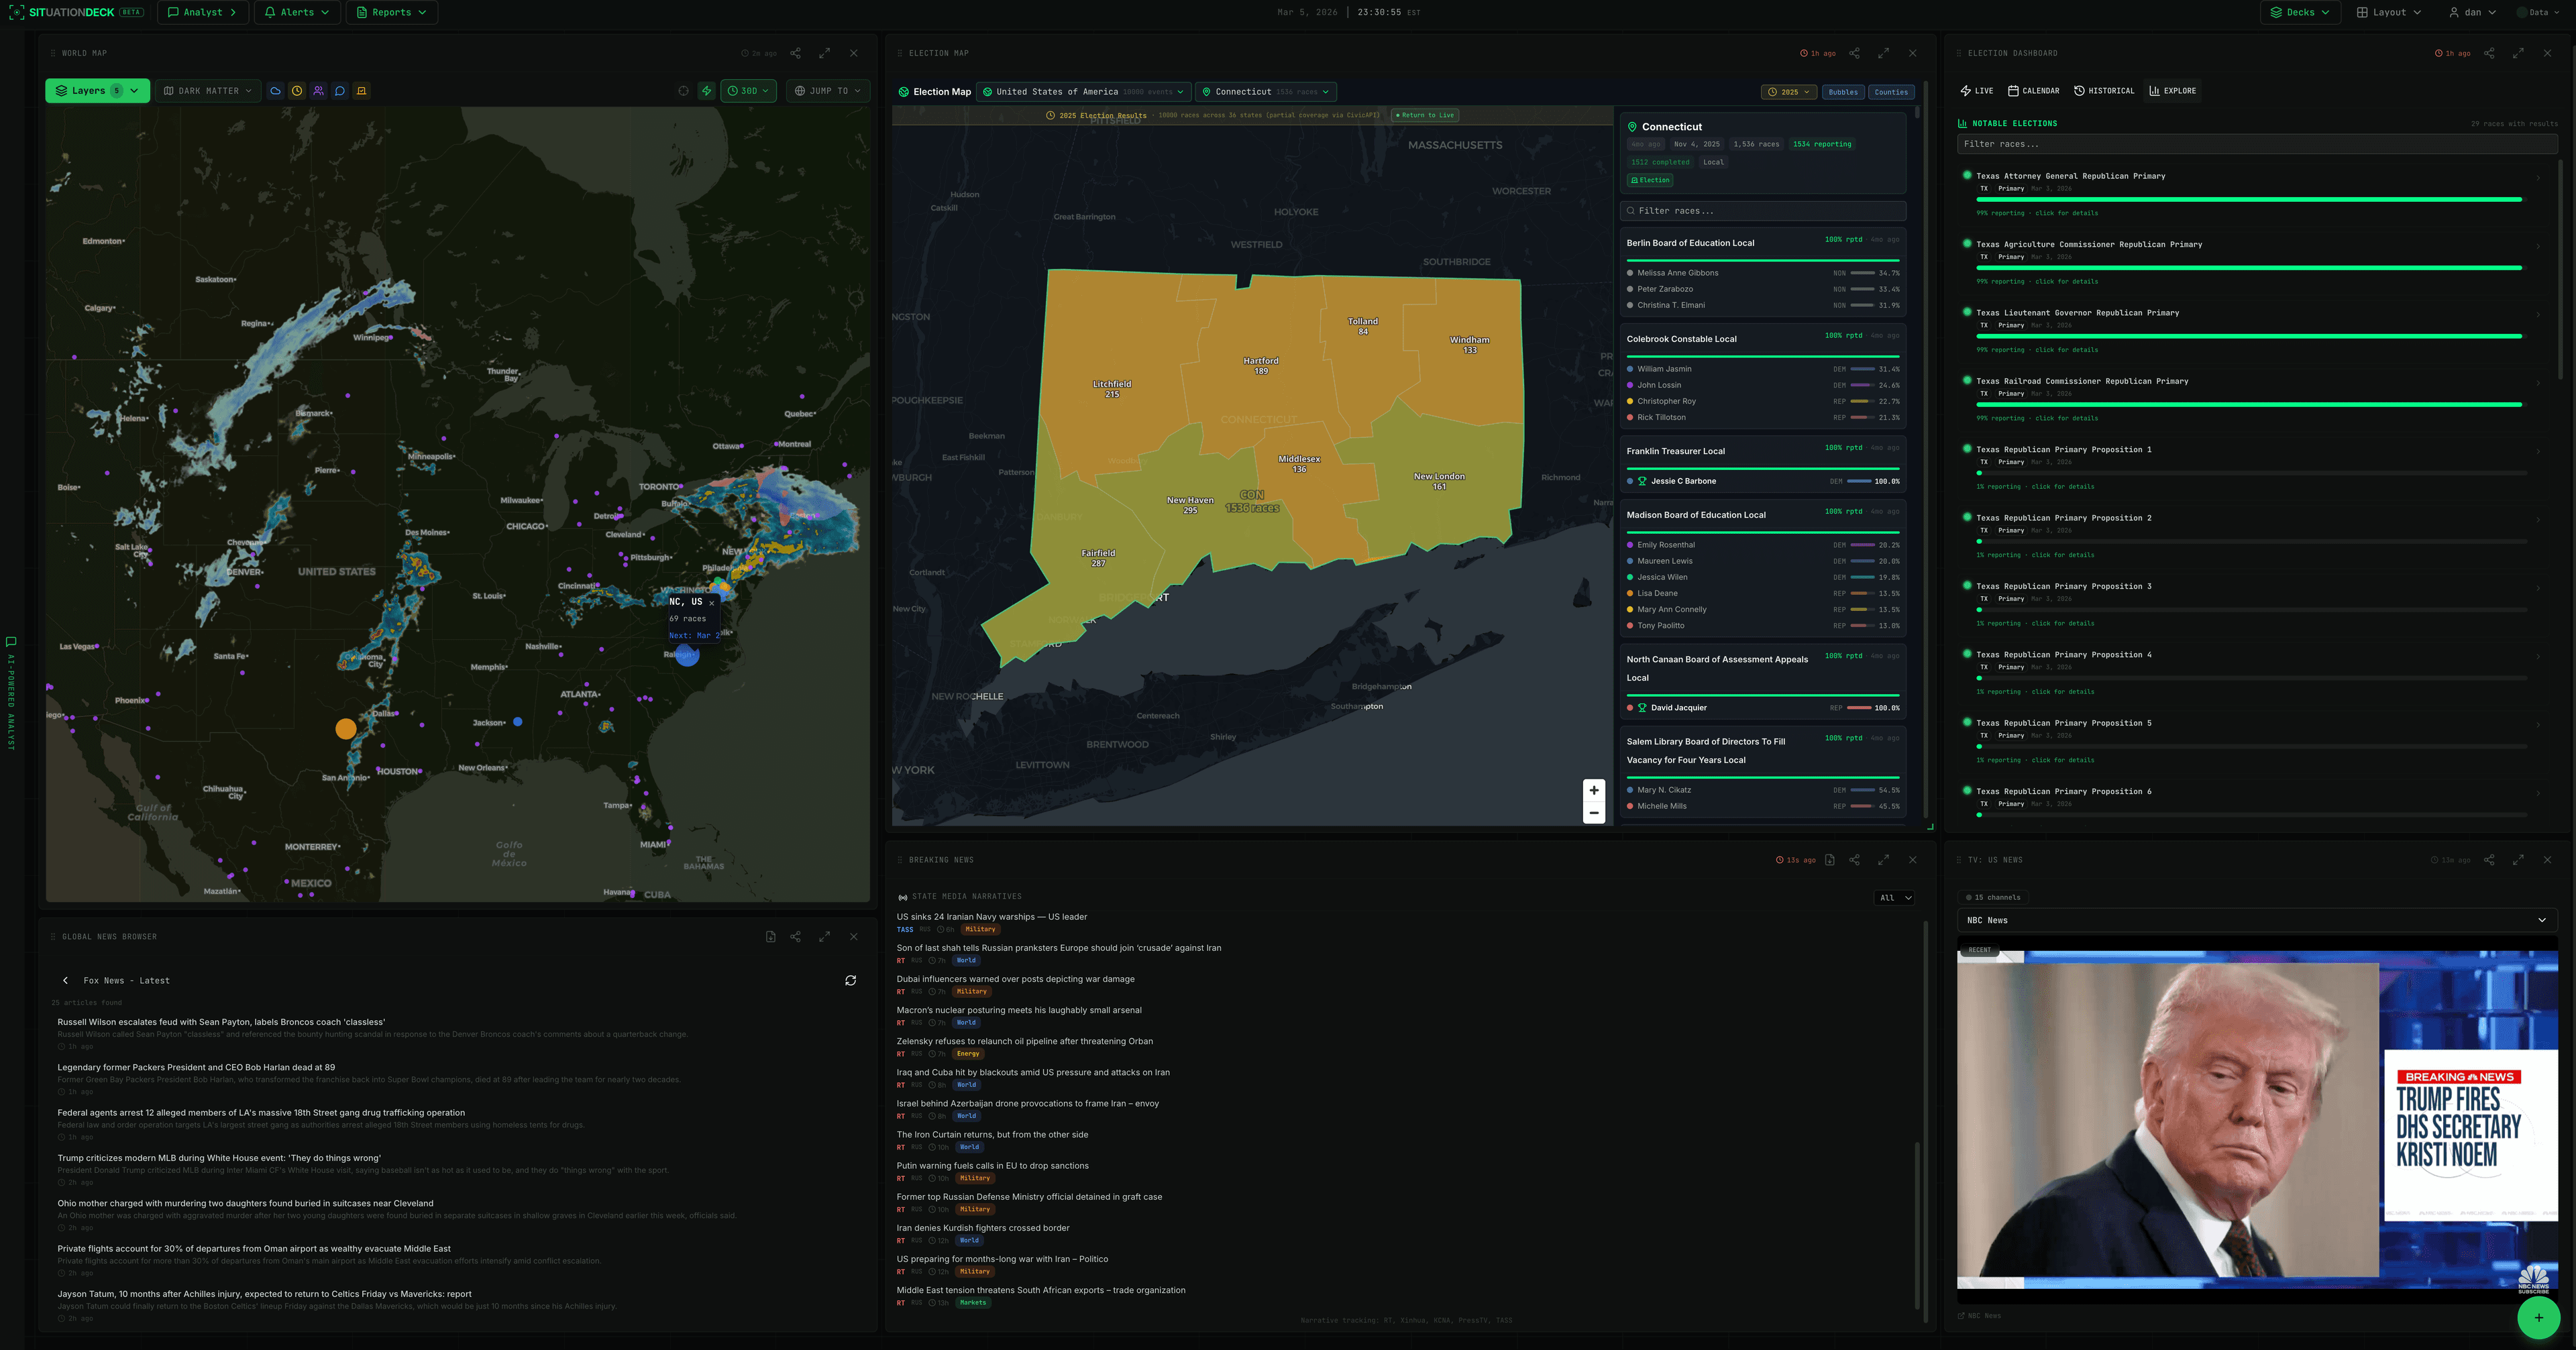Click the refresh icon in Global News Browser

[x=851, y=981]
